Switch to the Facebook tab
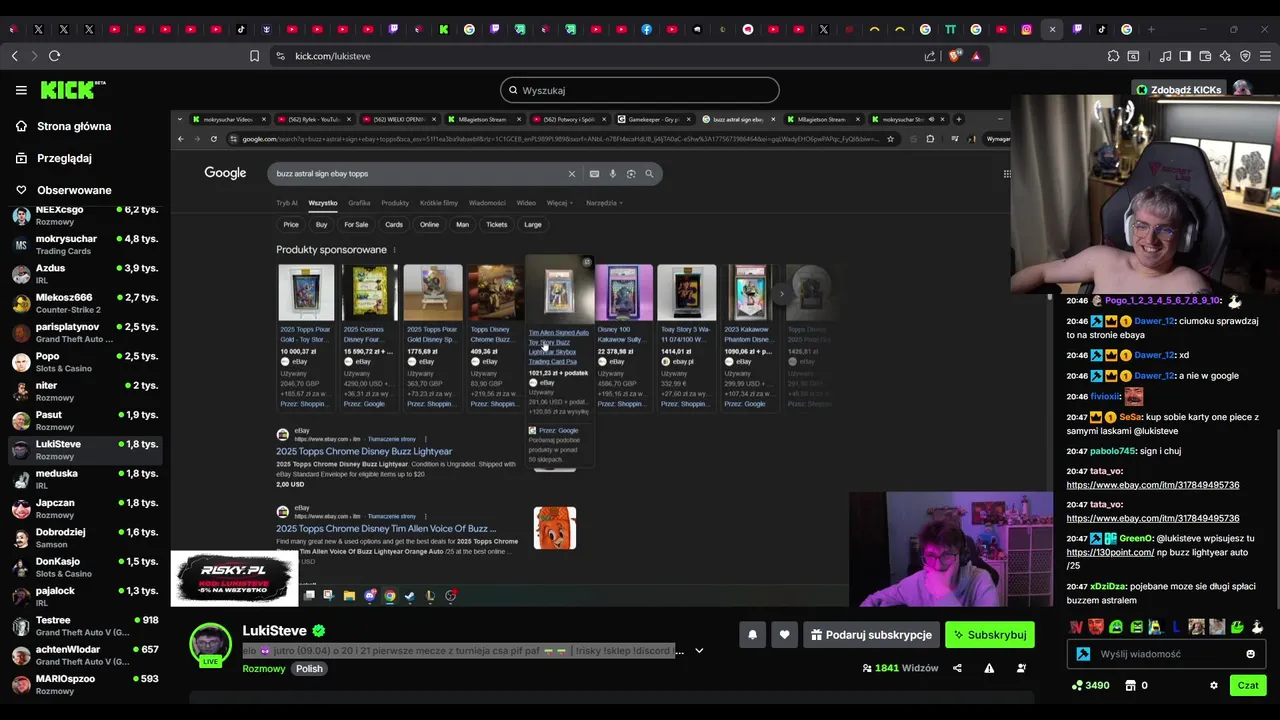The height and width of the screenshot is (720, 1280). tap(647, 29)
